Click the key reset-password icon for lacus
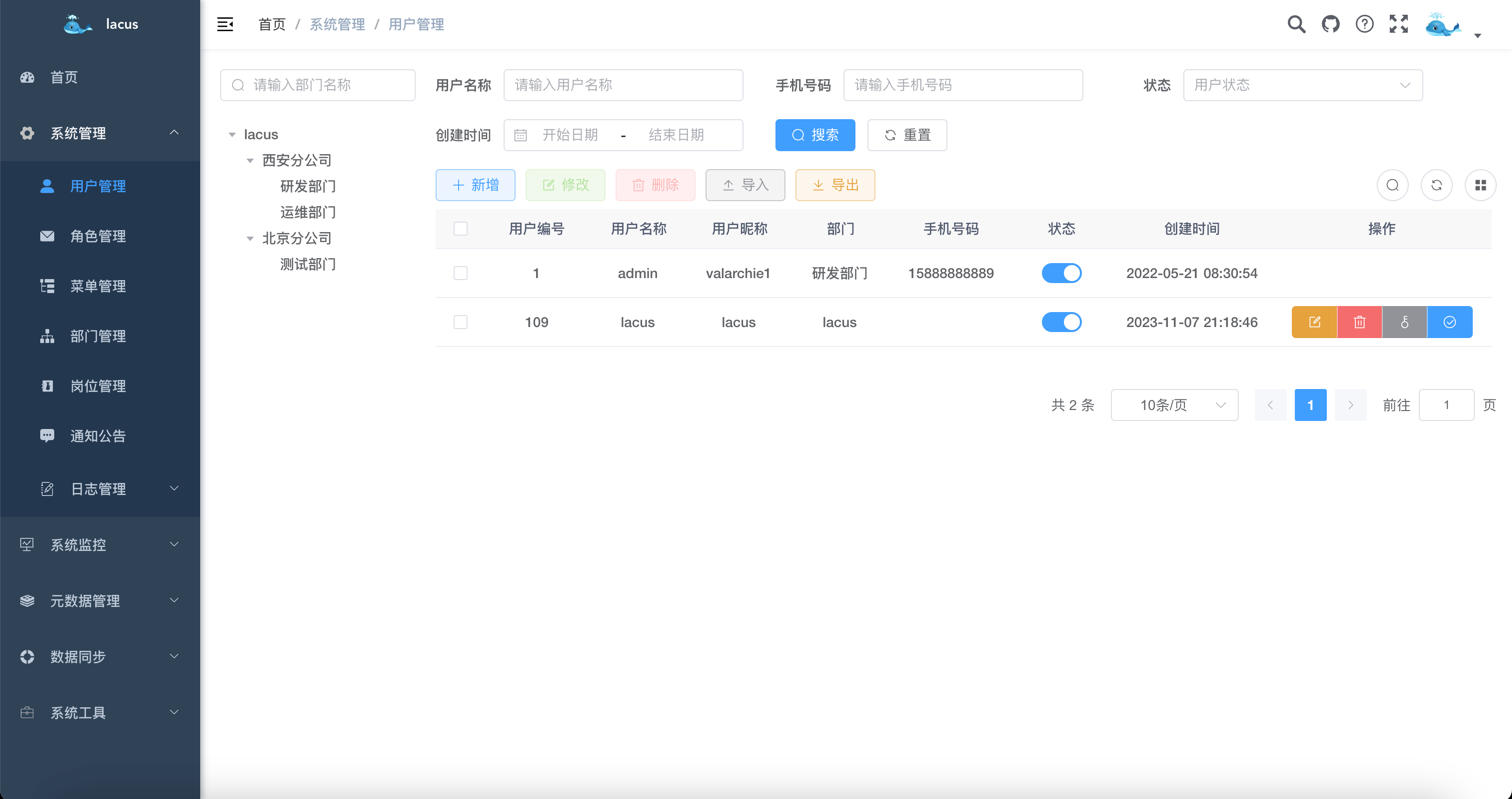The width and height of the screenshot is (1512, 799). coord(1404,322)
